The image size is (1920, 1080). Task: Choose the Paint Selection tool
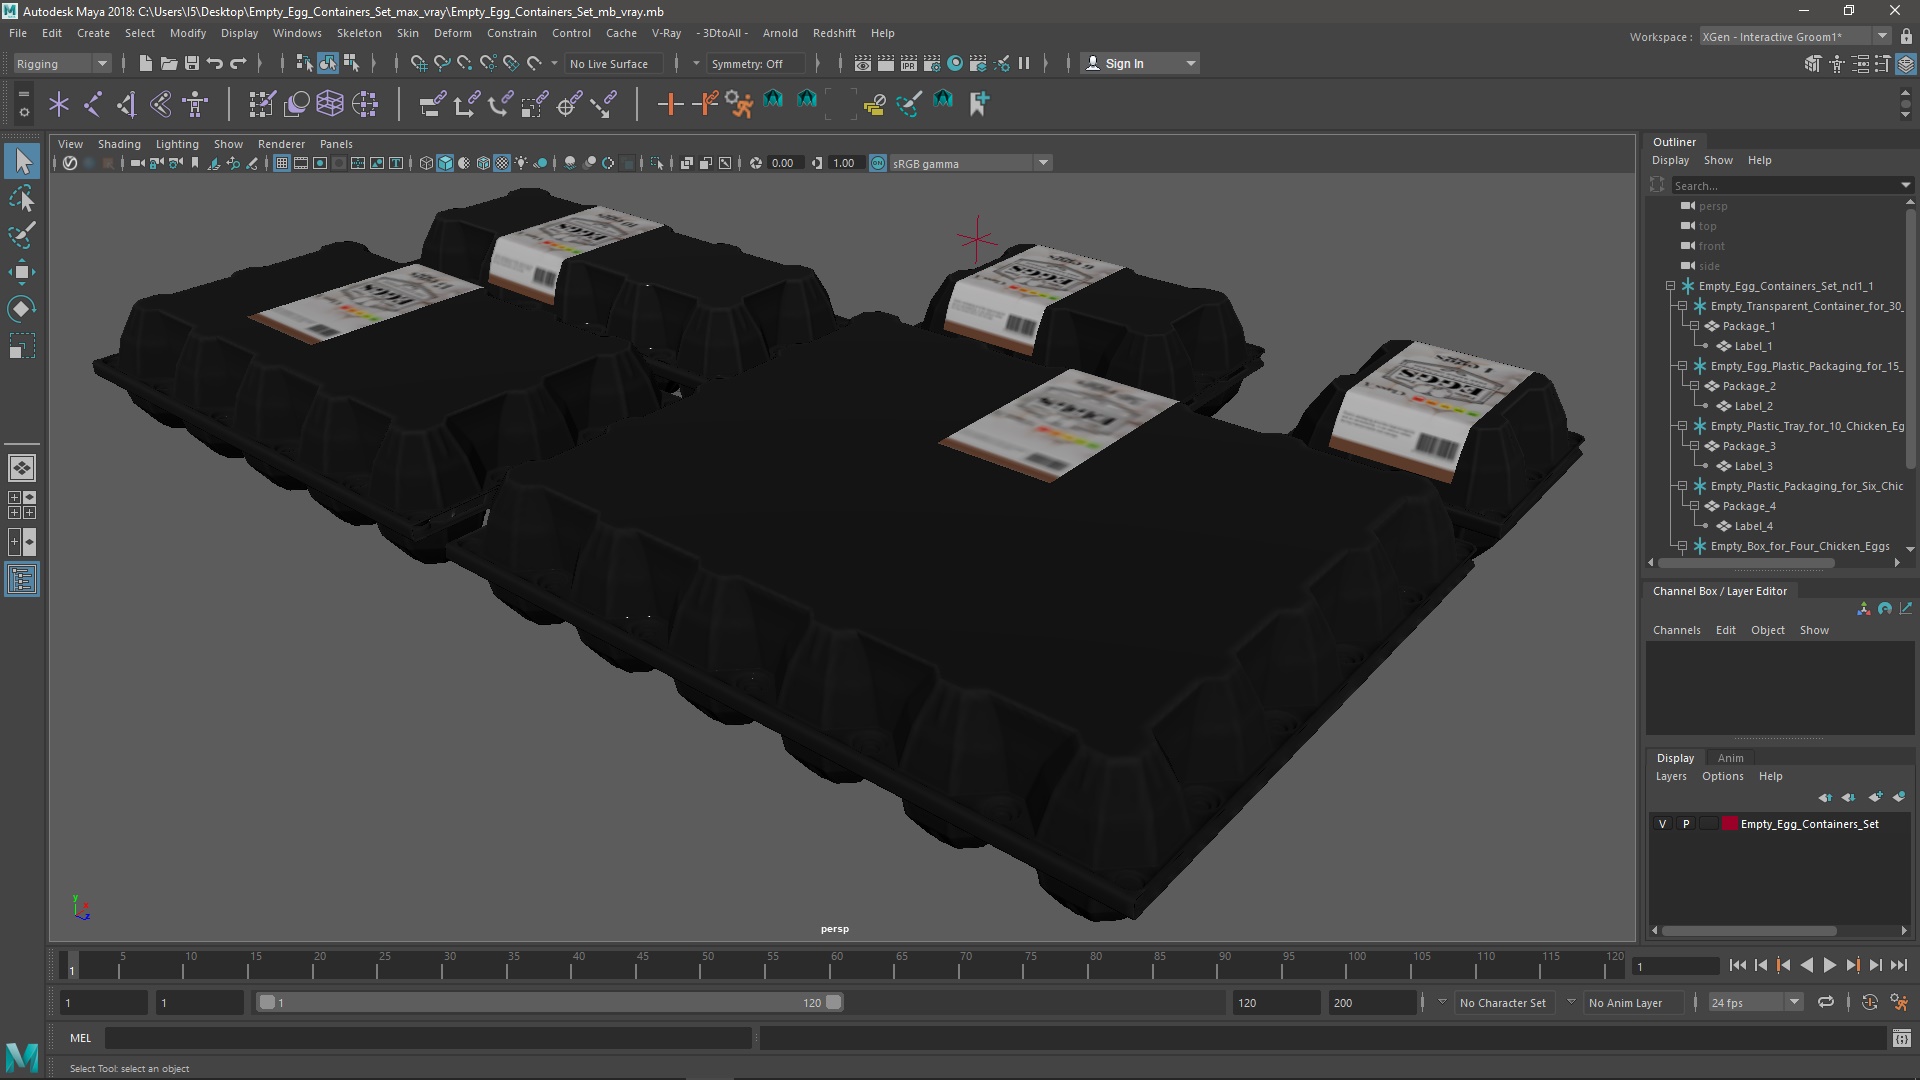pos(22,236)
